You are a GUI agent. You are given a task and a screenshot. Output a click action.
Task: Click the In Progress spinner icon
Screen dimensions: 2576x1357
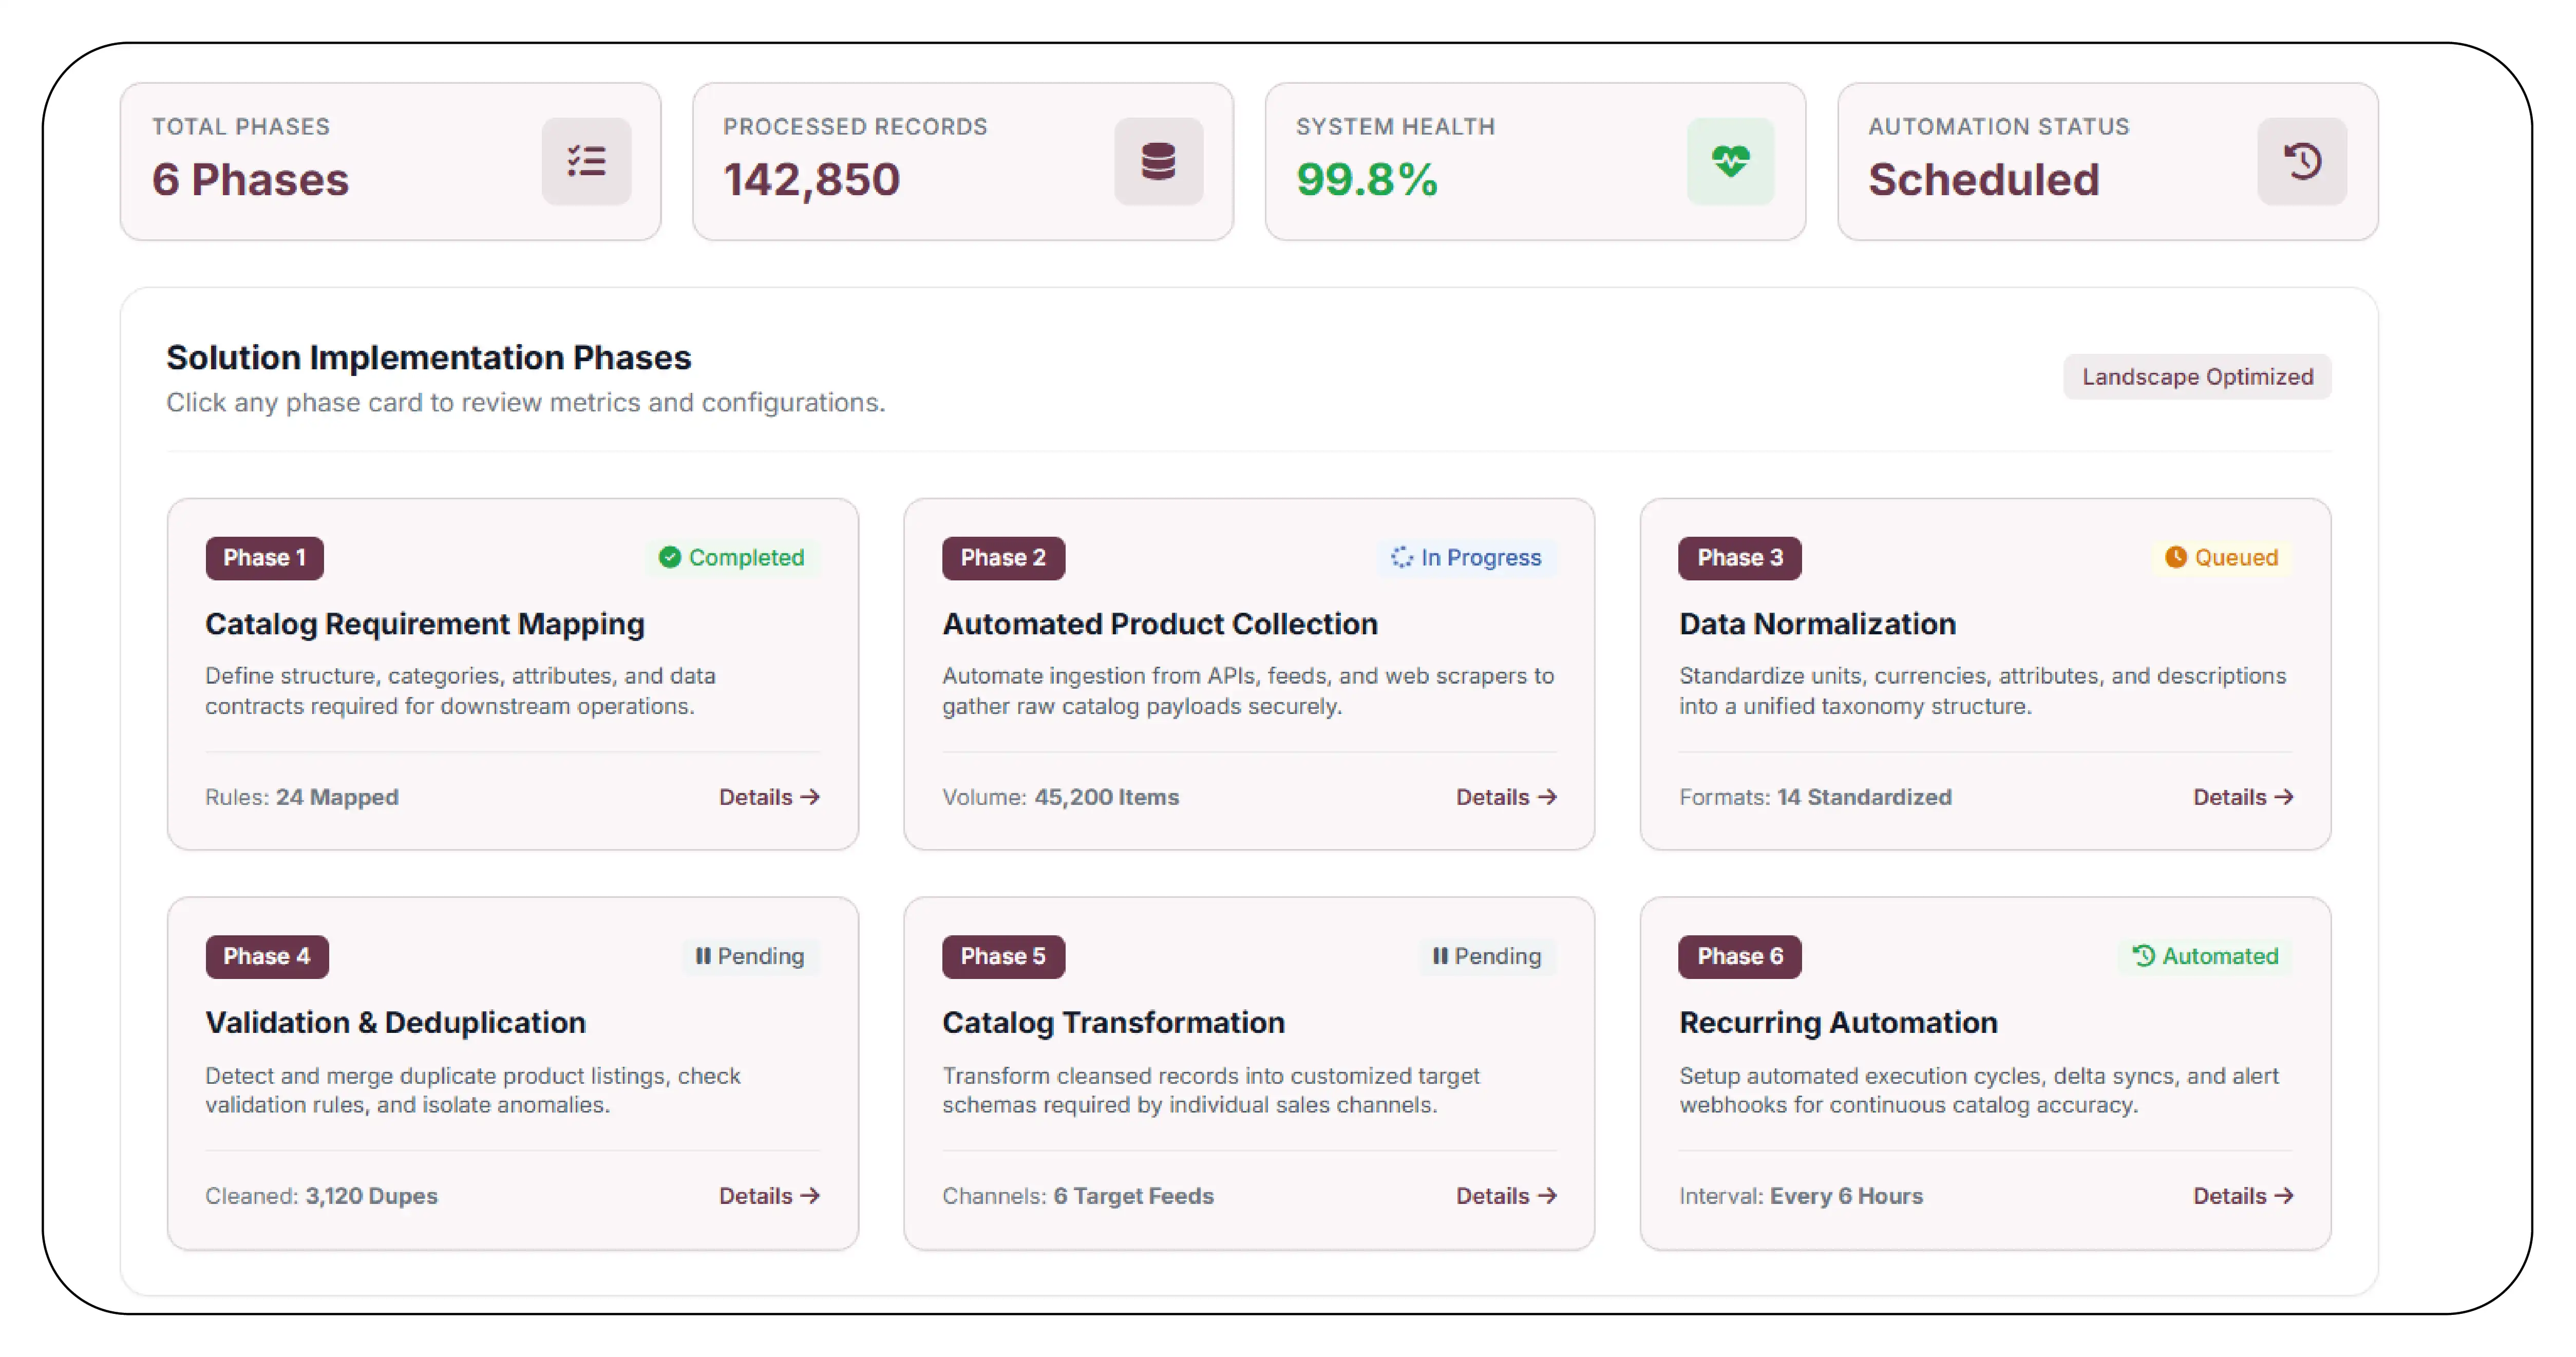[1402, 557]
